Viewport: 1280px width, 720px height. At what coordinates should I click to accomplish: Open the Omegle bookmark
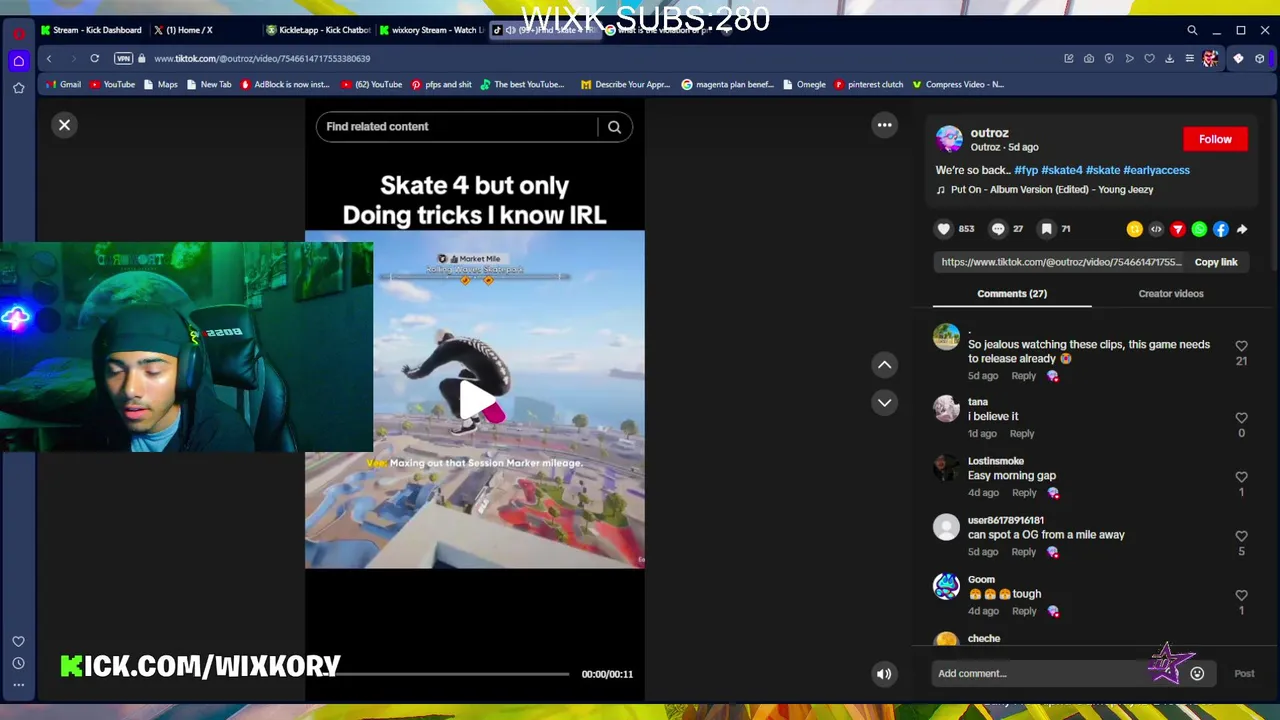[804, 85]
